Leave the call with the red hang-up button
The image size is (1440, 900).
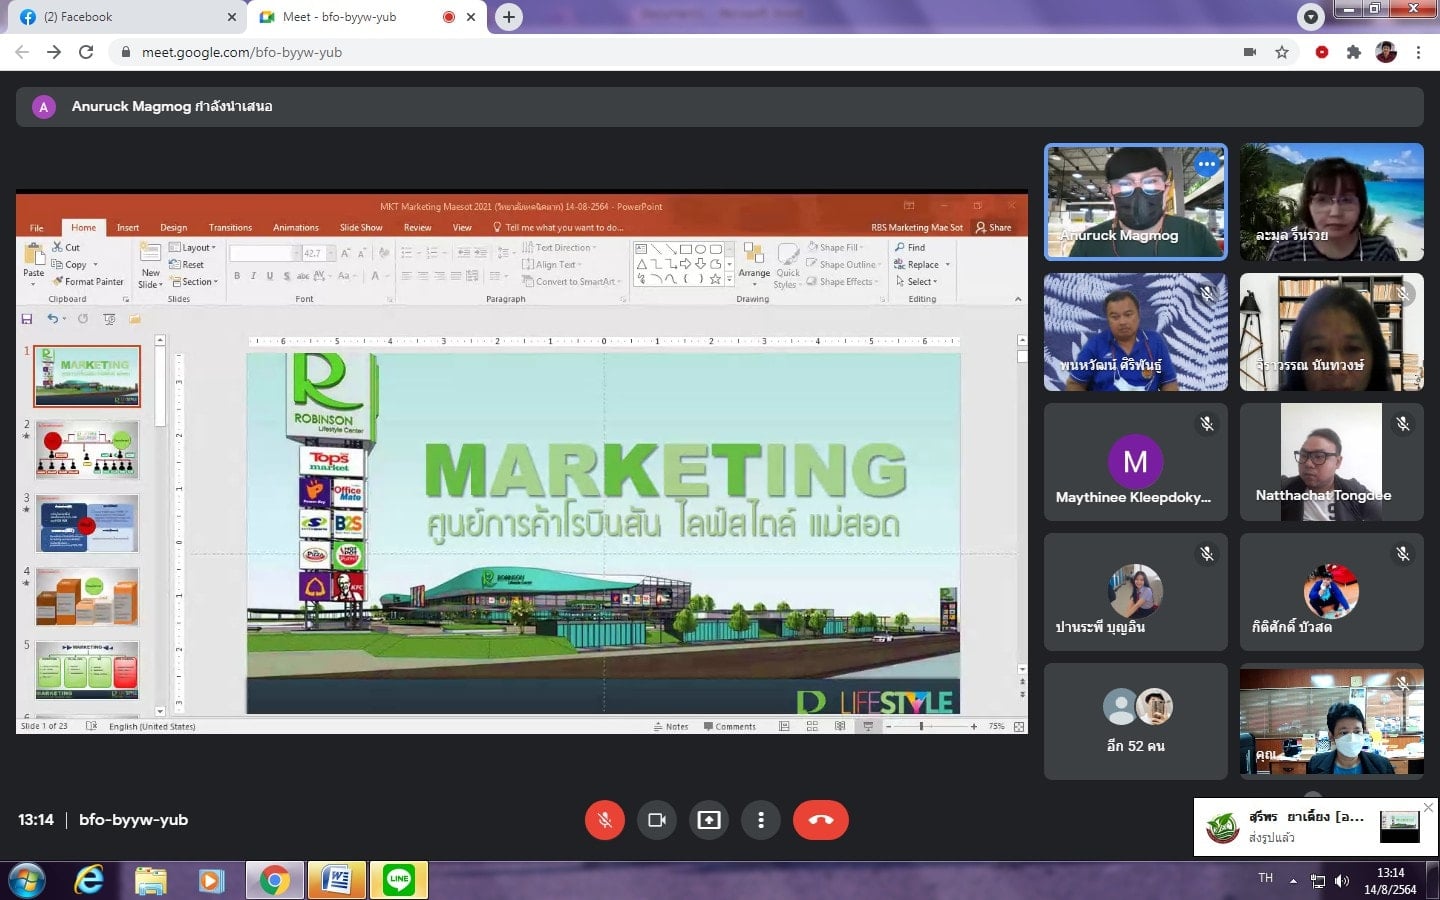click(821, 820)
